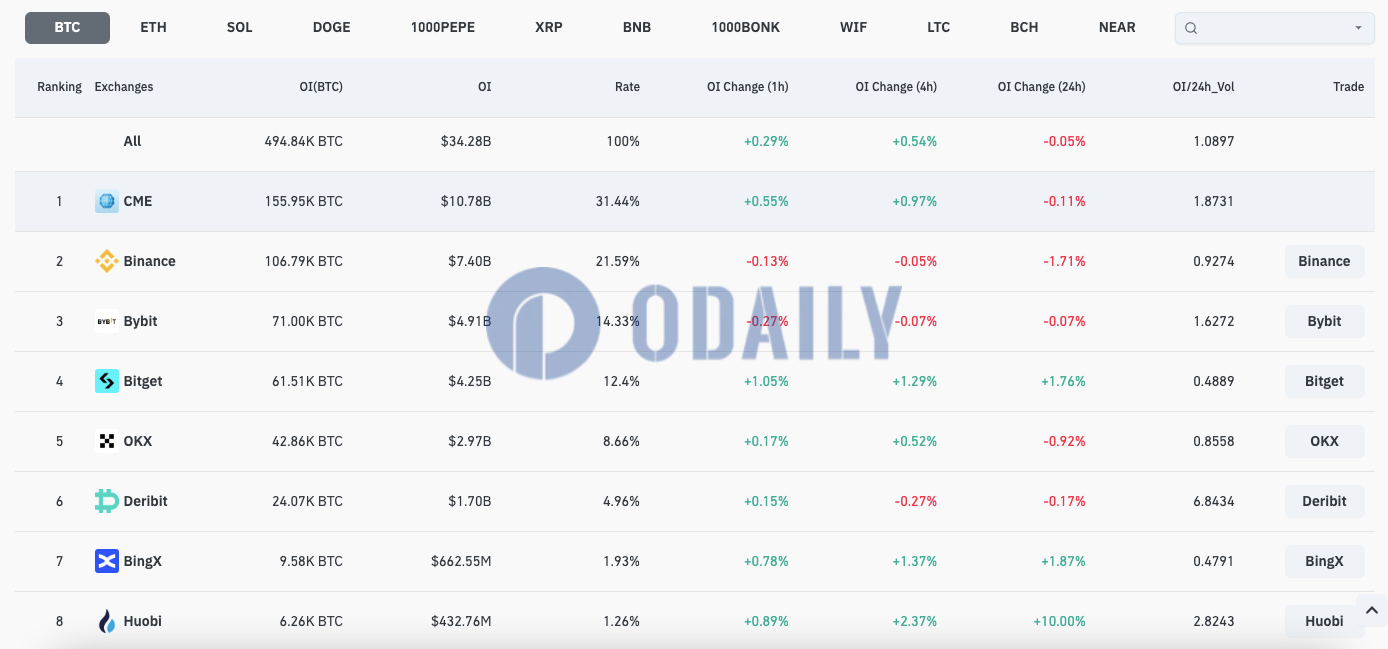Click the OI Change (24h) column header

[1041, 87]
